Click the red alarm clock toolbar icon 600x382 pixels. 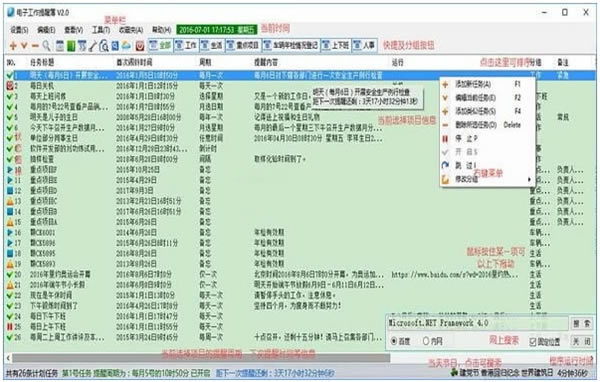140,46
